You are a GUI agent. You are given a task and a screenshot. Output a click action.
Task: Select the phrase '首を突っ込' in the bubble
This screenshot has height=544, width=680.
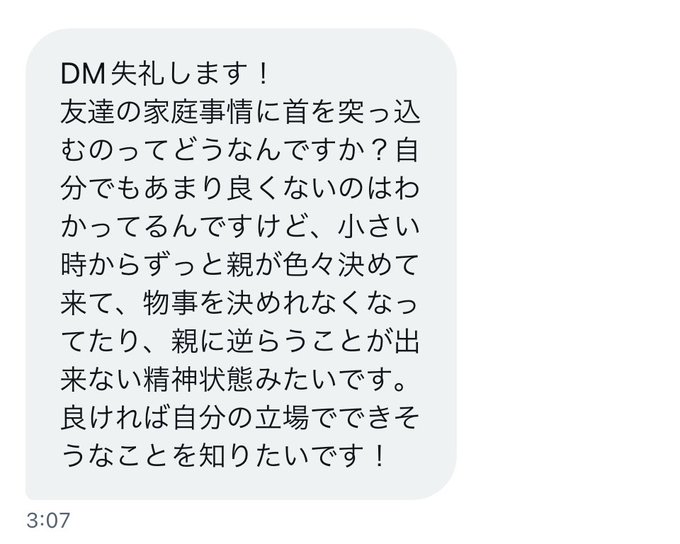(x=352, y=112)
